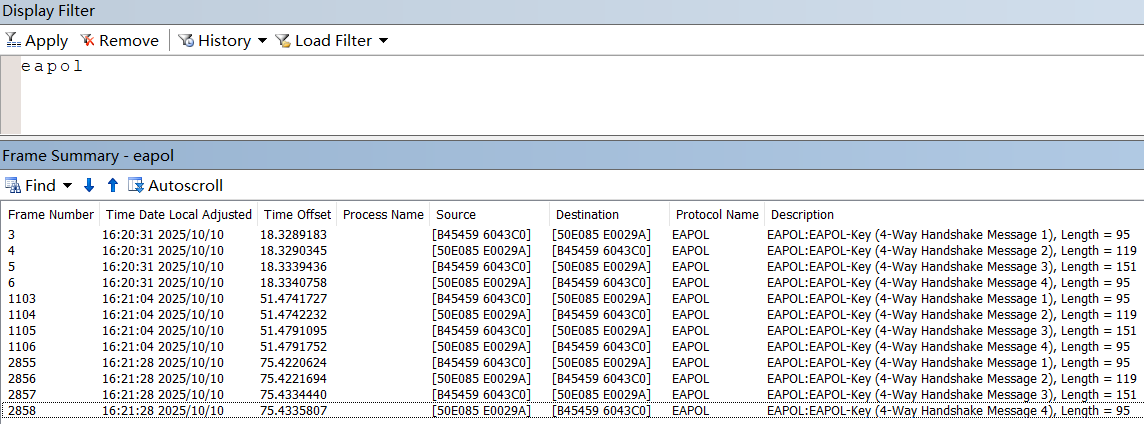The height and width of the screenshot is (424, 1144).
Task: Click the Destination column header
Action: click(x=587, y=215)
